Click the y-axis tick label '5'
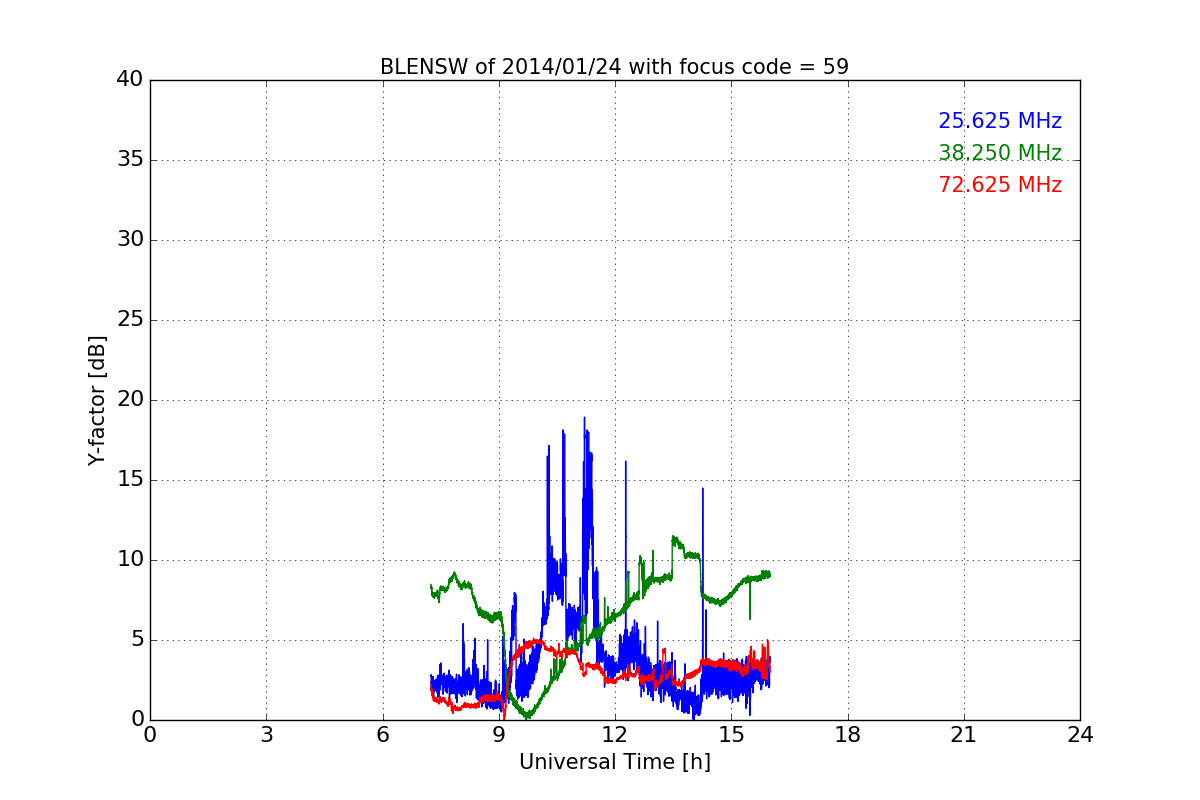This screenshot has height=800, width=1200. tap(137, 640)
